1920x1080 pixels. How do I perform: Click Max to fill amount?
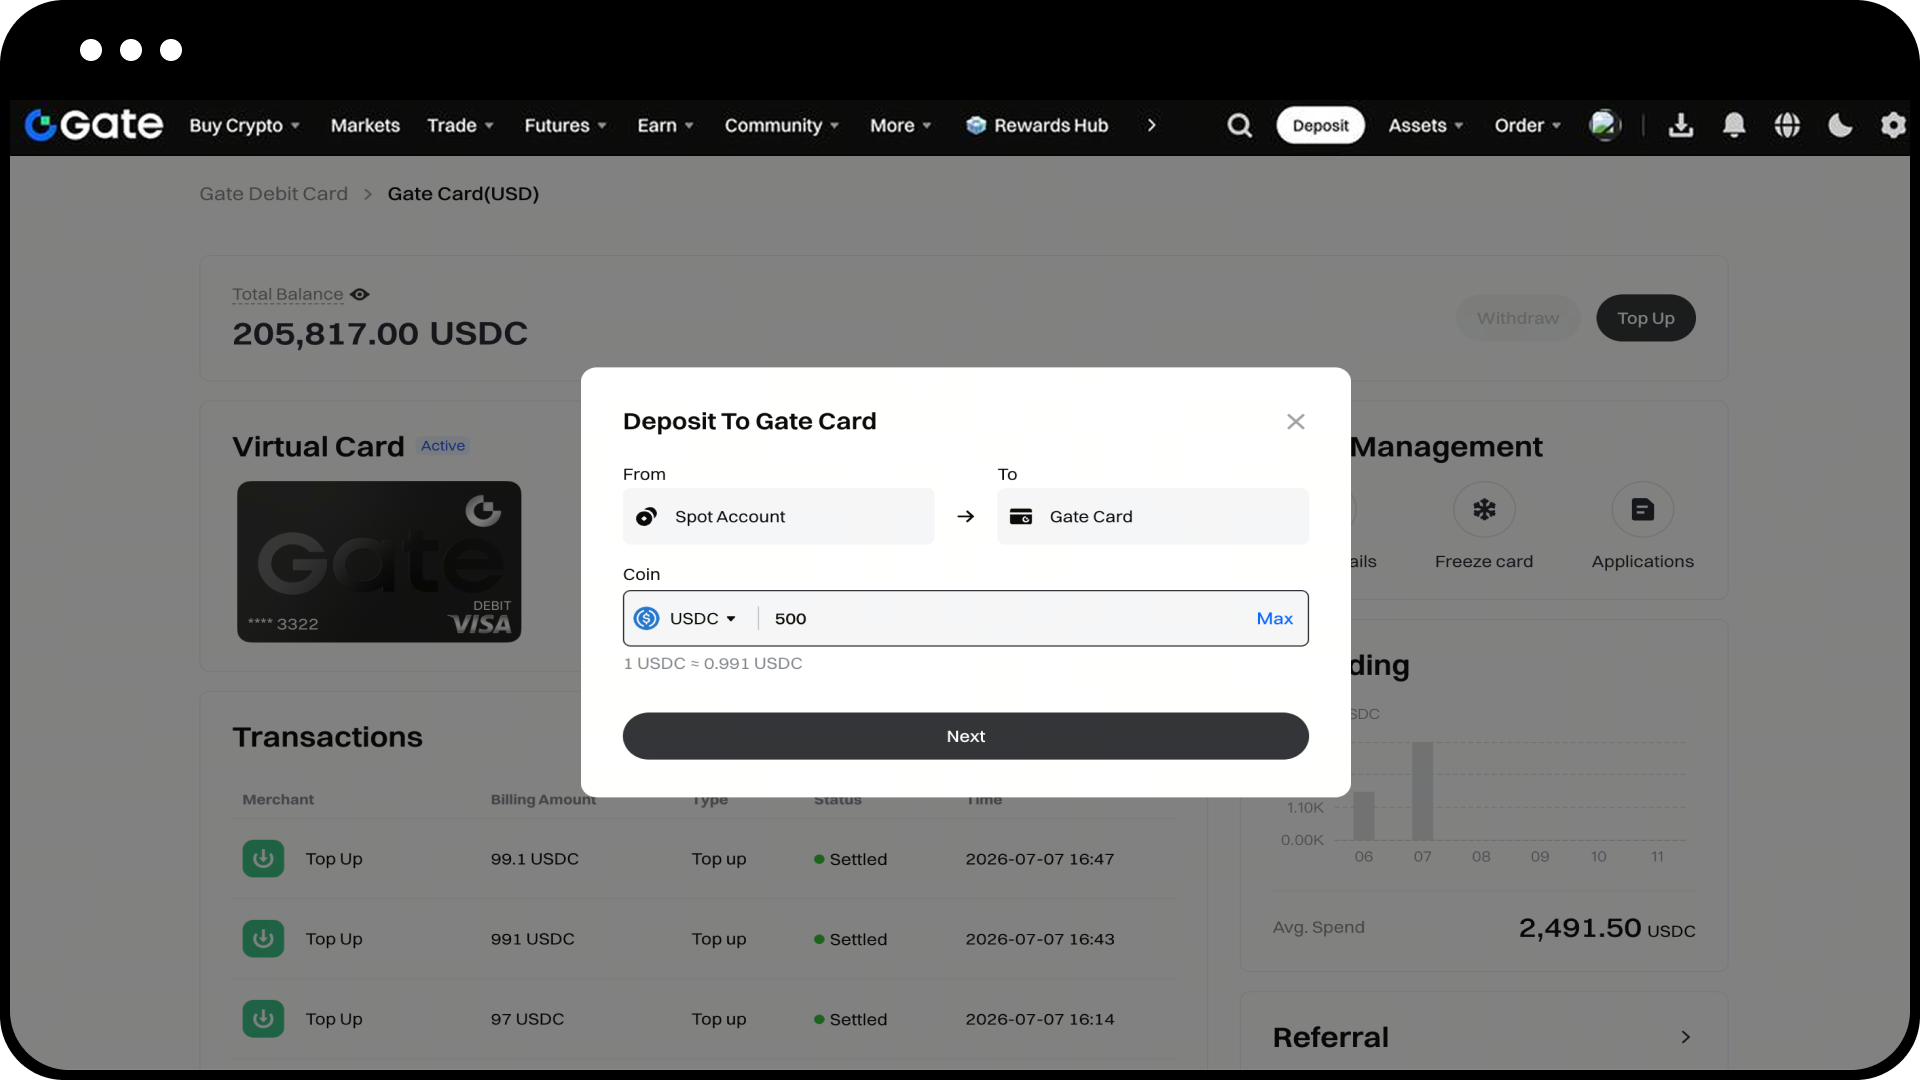coord(1274,618)
